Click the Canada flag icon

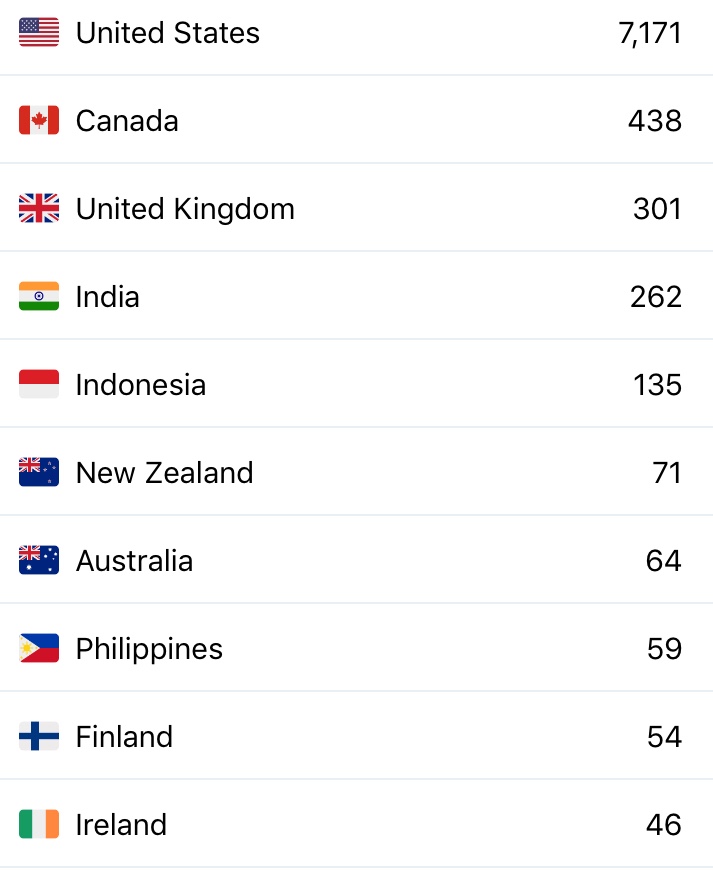coord(39,121)
